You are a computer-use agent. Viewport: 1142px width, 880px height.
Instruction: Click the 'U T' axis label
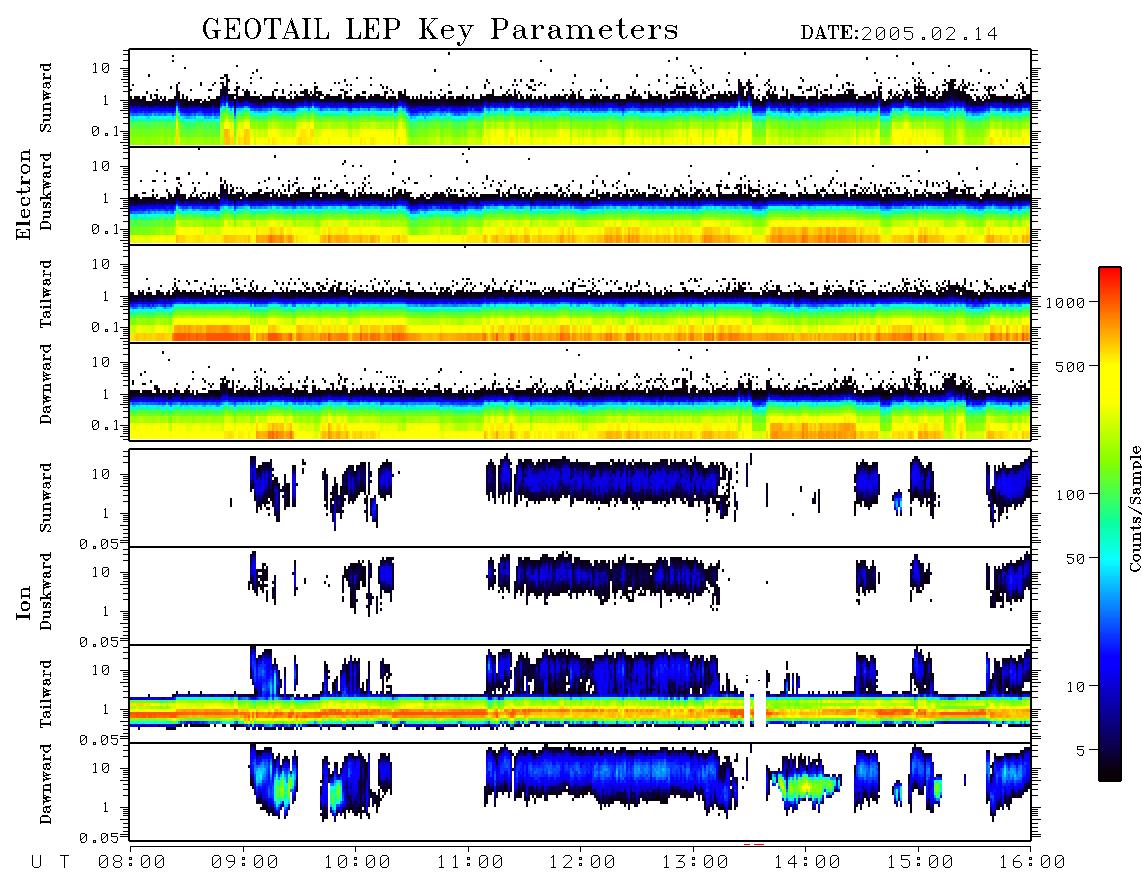coord(51,862)
